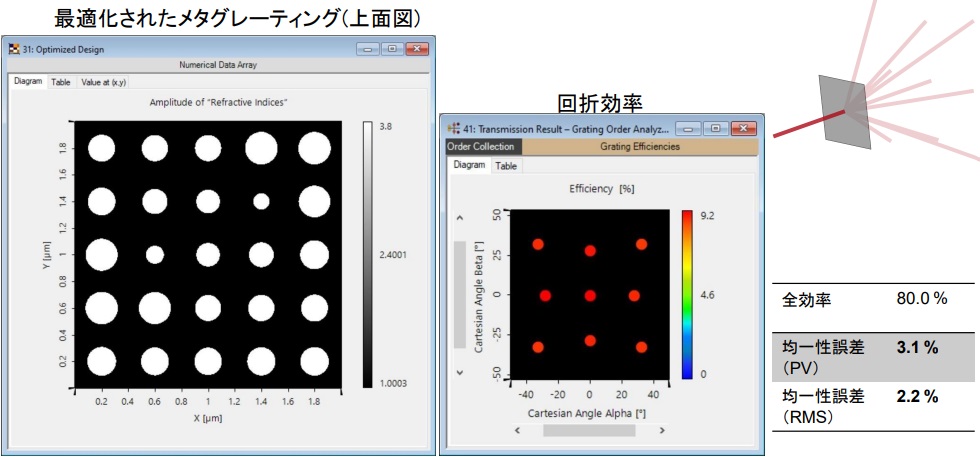Minimize the Transmission Result window
980x457 pixels.
point(689,128)
